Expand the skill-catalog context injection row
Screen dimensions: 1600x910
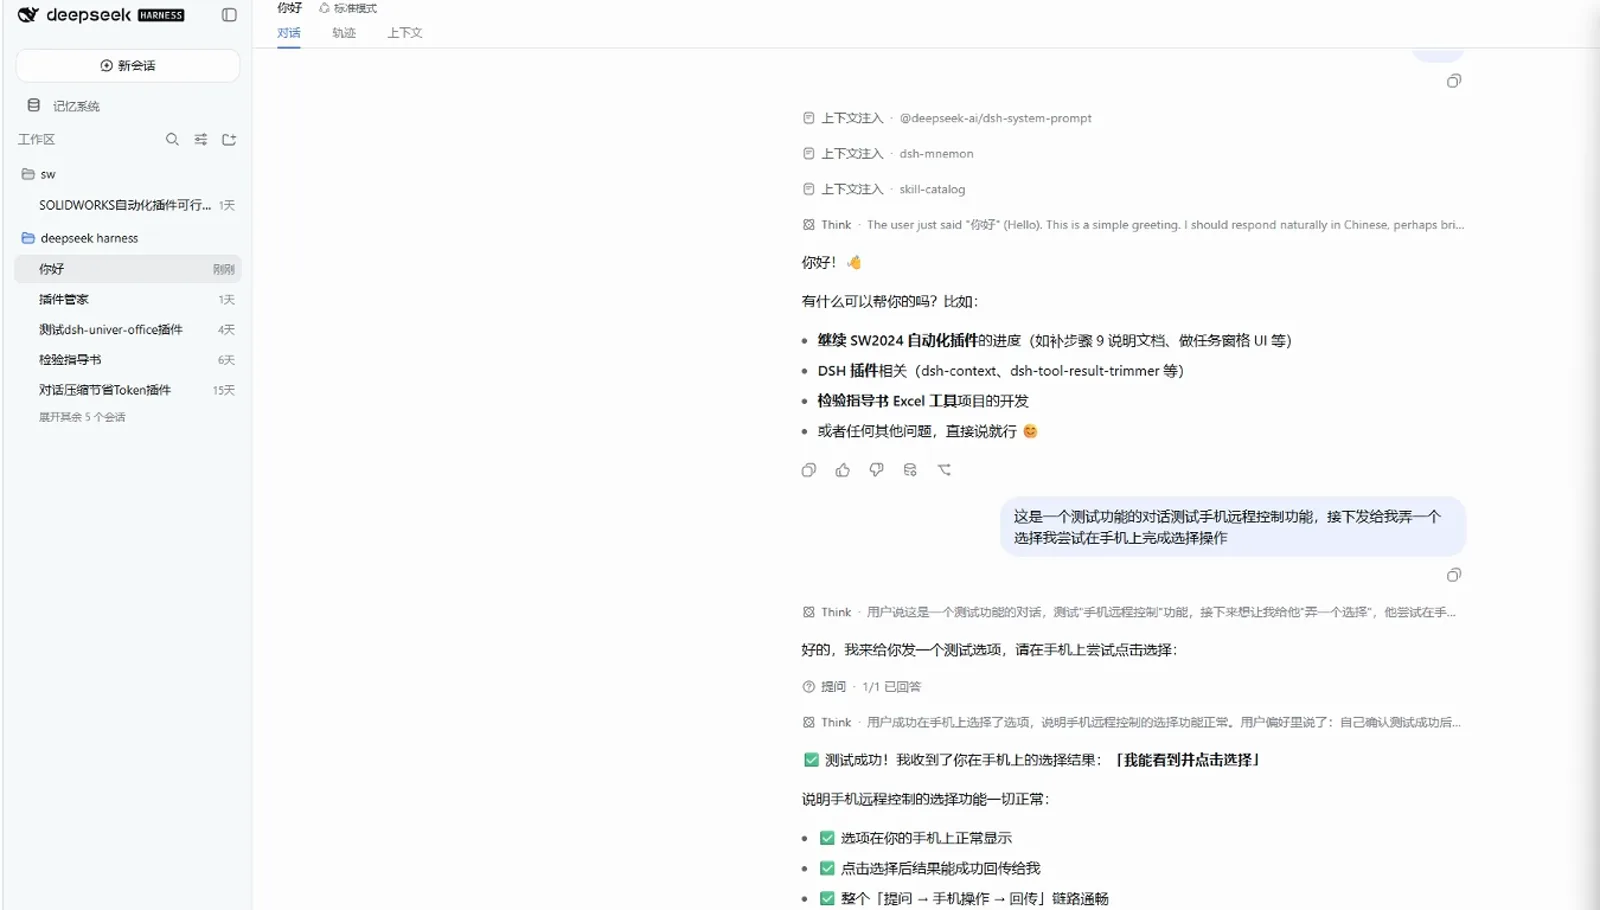(x=884, y=189)
